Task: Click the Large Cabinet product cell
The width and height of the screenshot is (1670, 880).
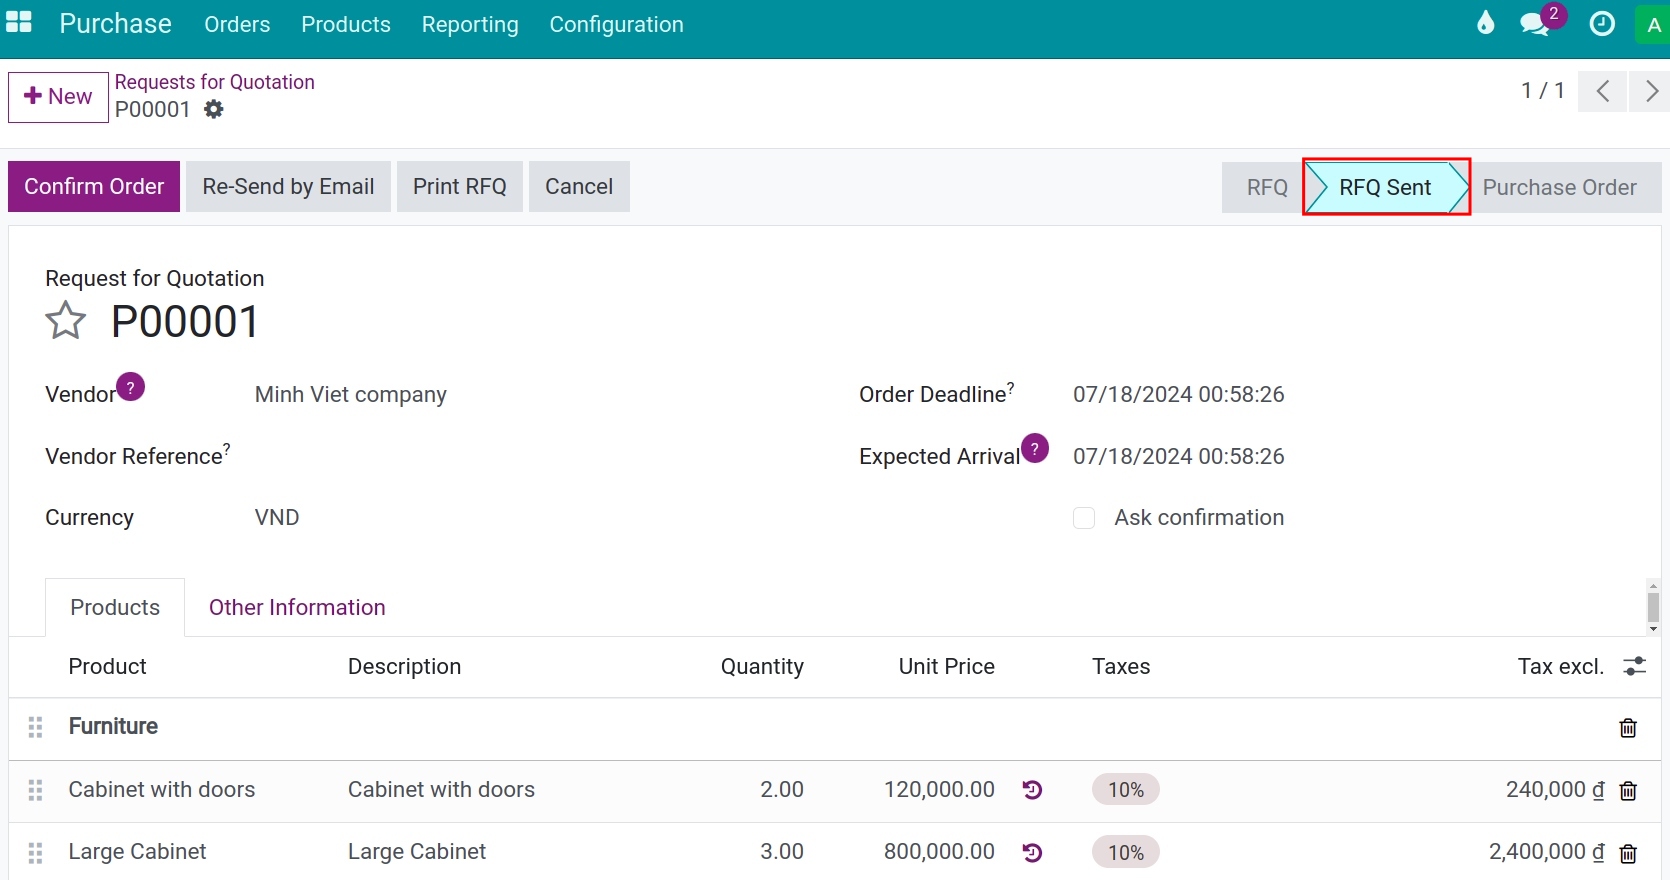Action: [x=137, y=851]
